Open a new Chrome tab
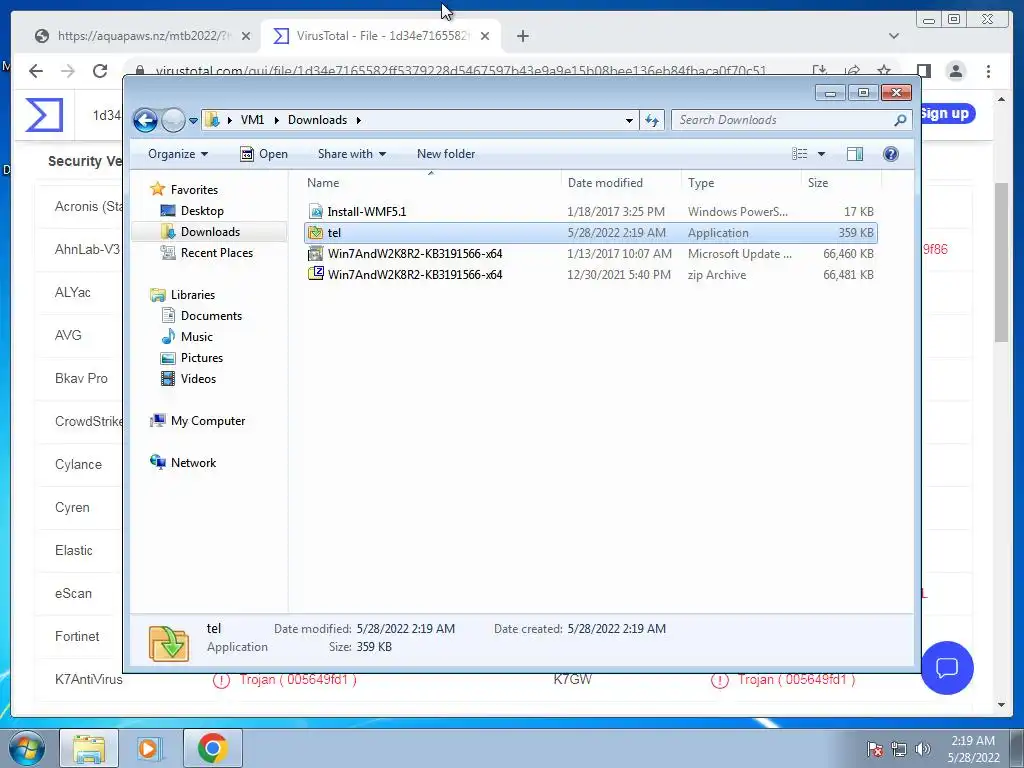The image size is (1024, 768). [522, 36]
